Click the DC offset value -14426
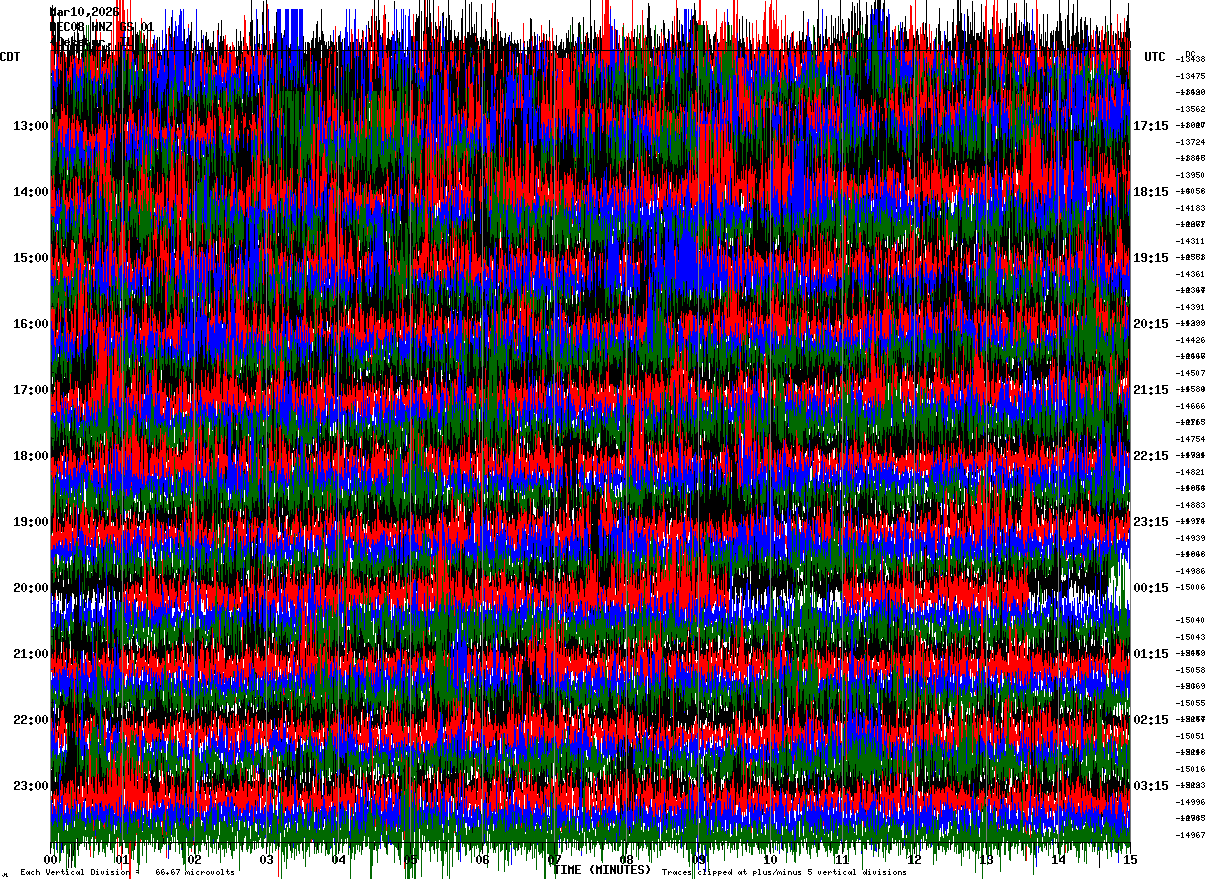Viewport: 1210px width, 886px height. [1190, 340]
